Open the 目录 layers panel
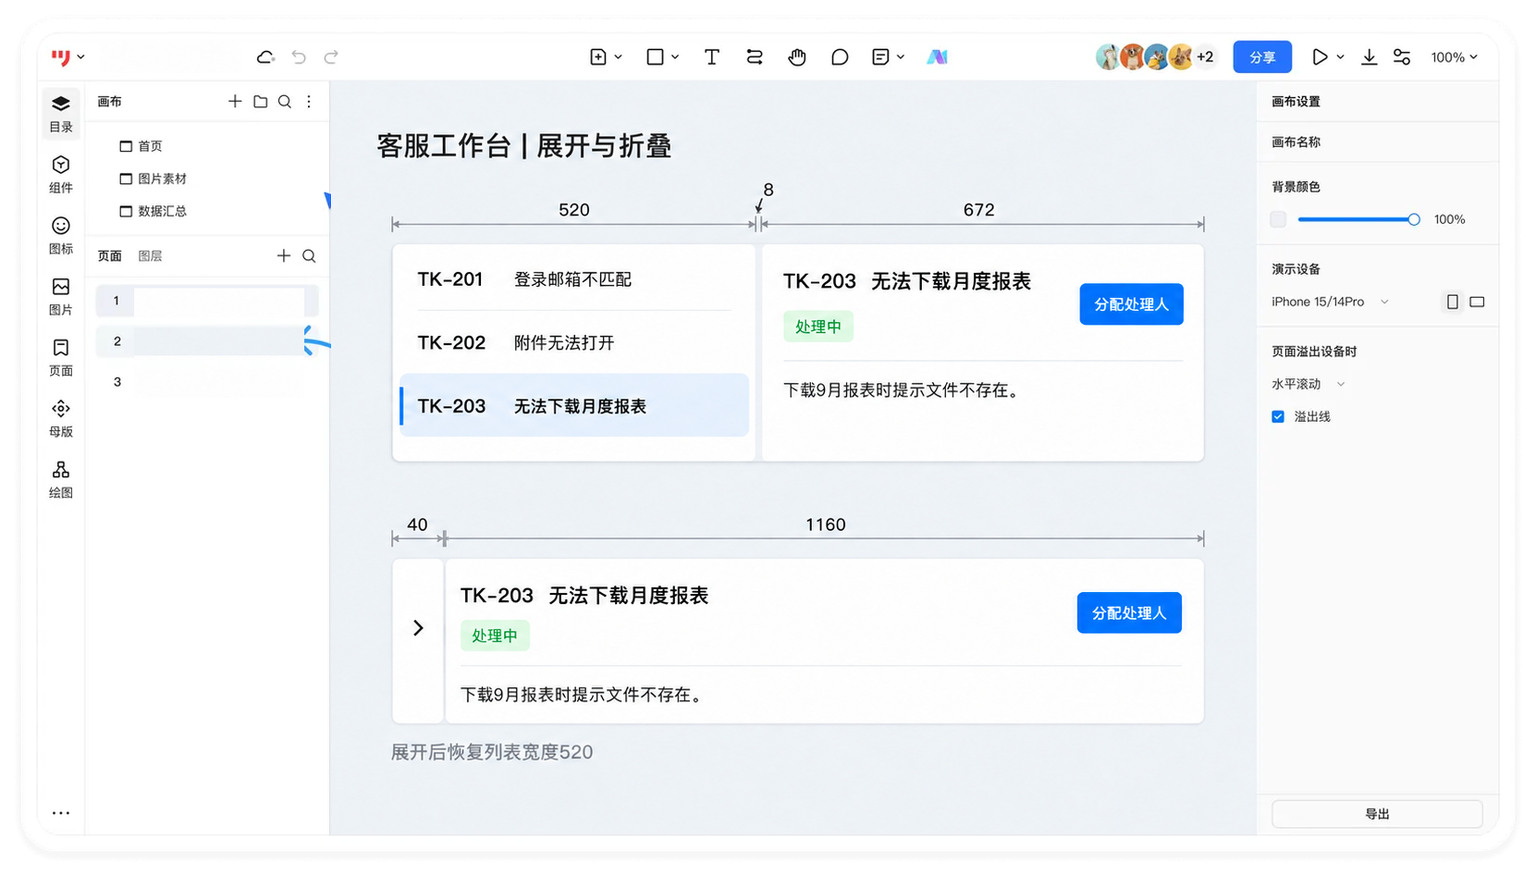This screenshot has width=1536, height=876. click(x=61, y=113)
